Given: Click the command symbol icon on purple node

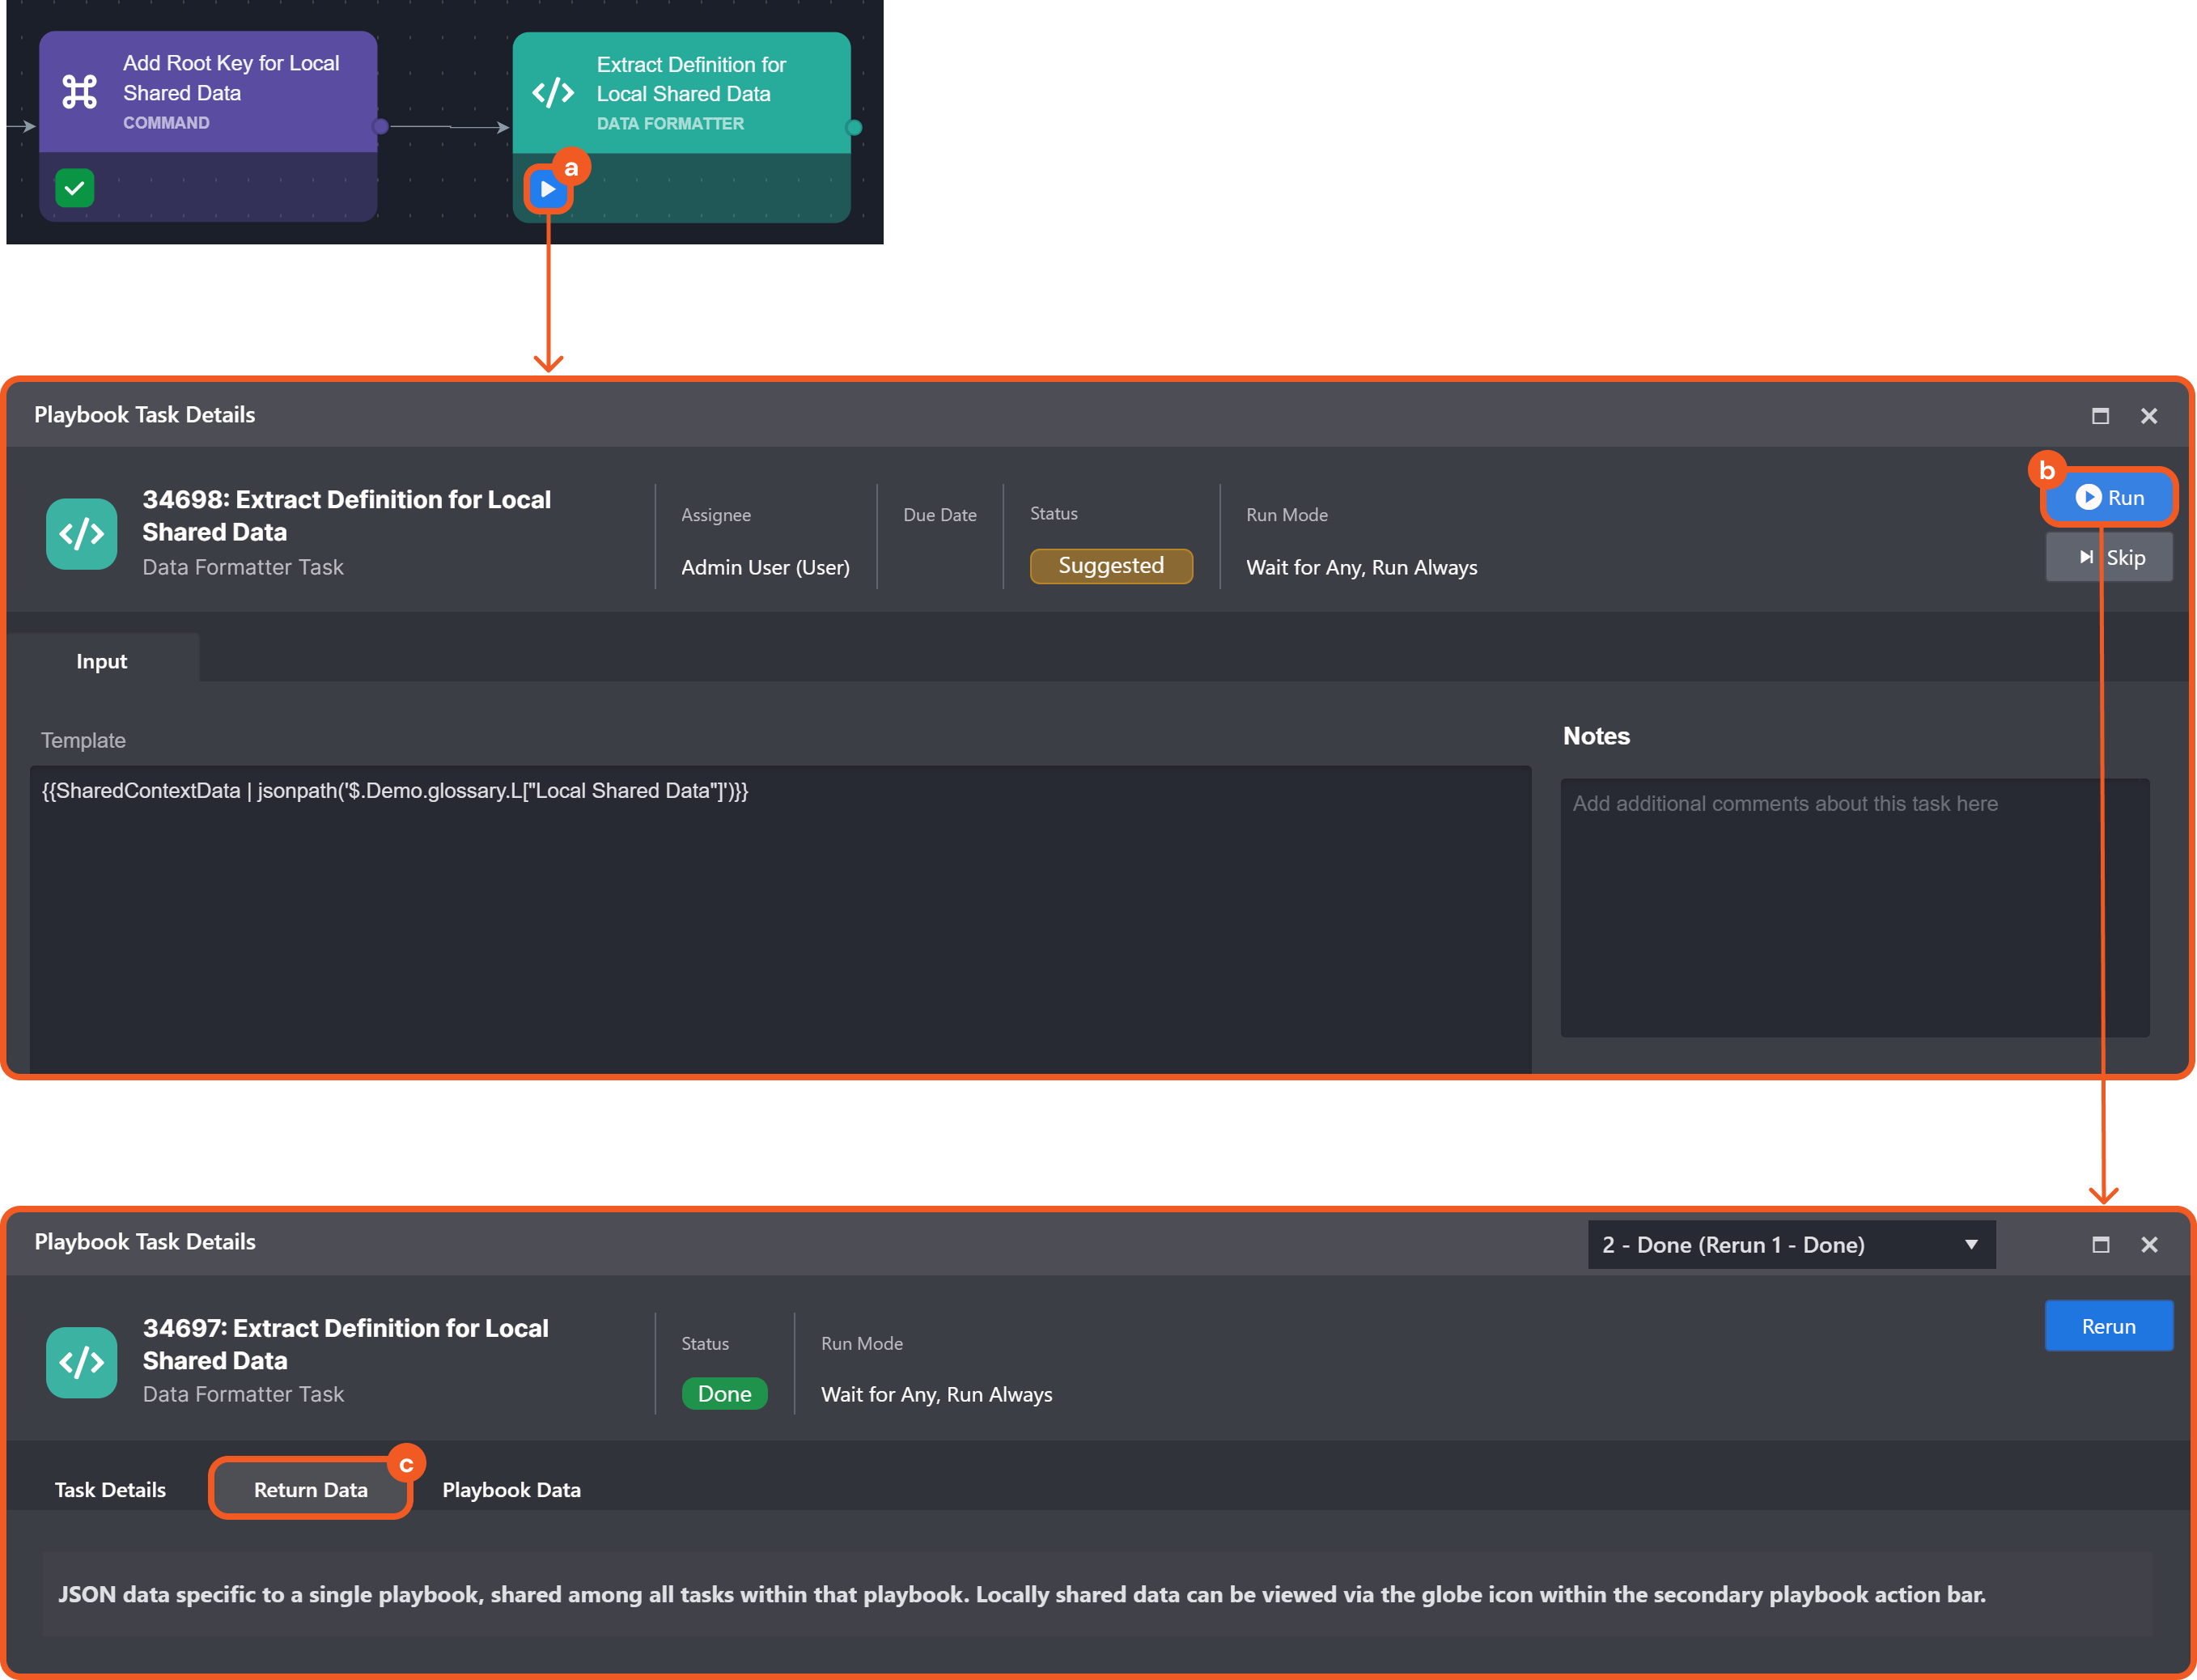Looking at the screenshot, I should (x=80, y=92).
